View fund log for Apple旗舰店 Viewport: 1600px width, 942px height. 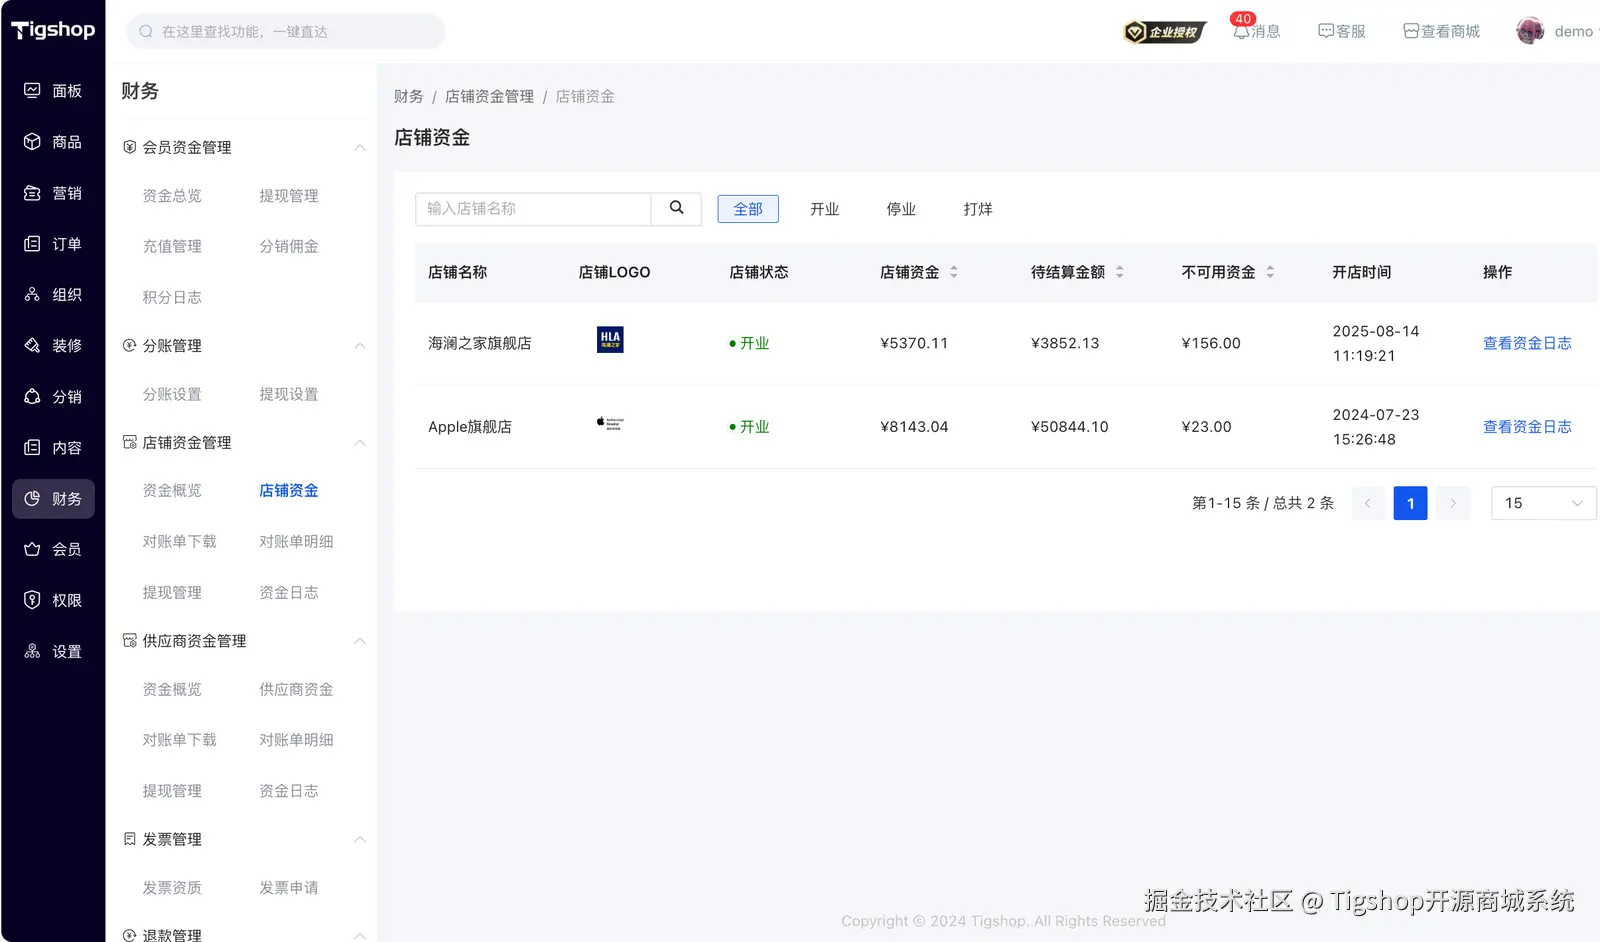click(x=1527, y=427)
